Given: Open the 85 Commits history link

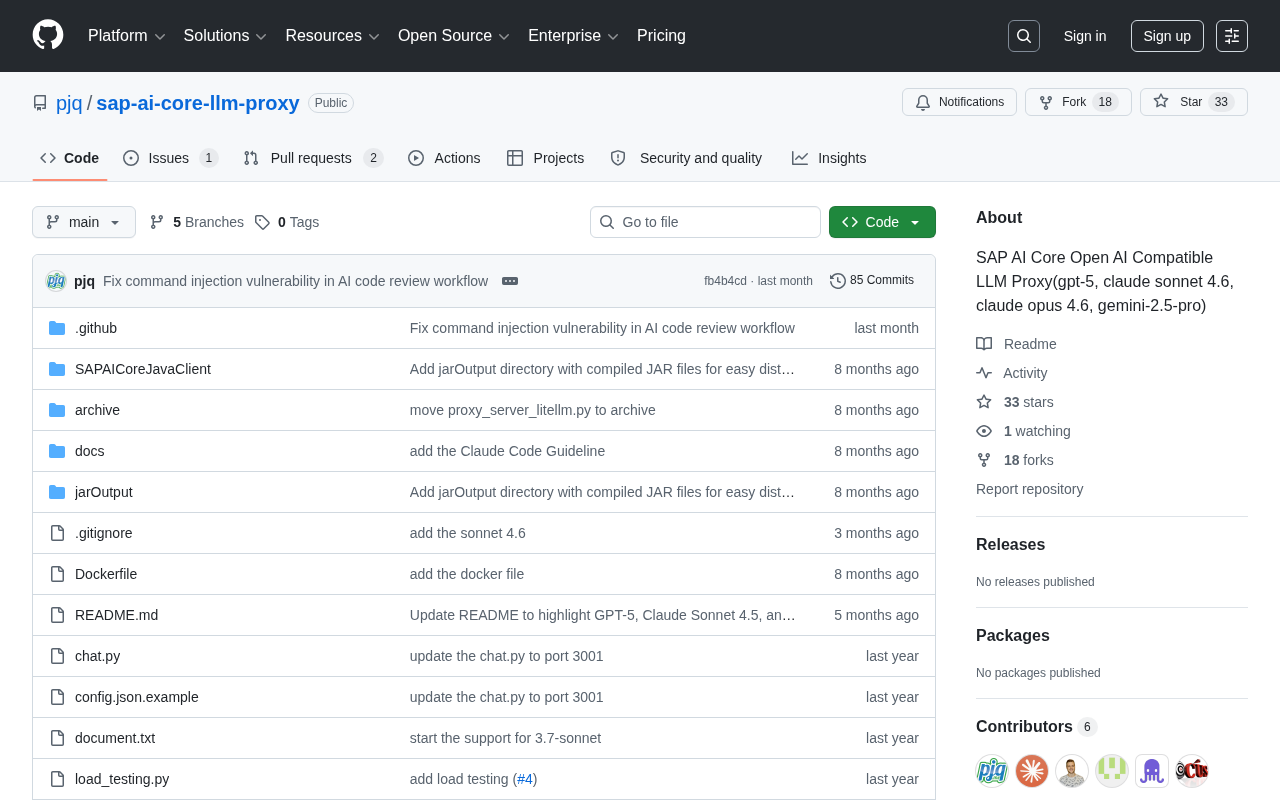Looking at the screenshot, I should pos(872,281).
